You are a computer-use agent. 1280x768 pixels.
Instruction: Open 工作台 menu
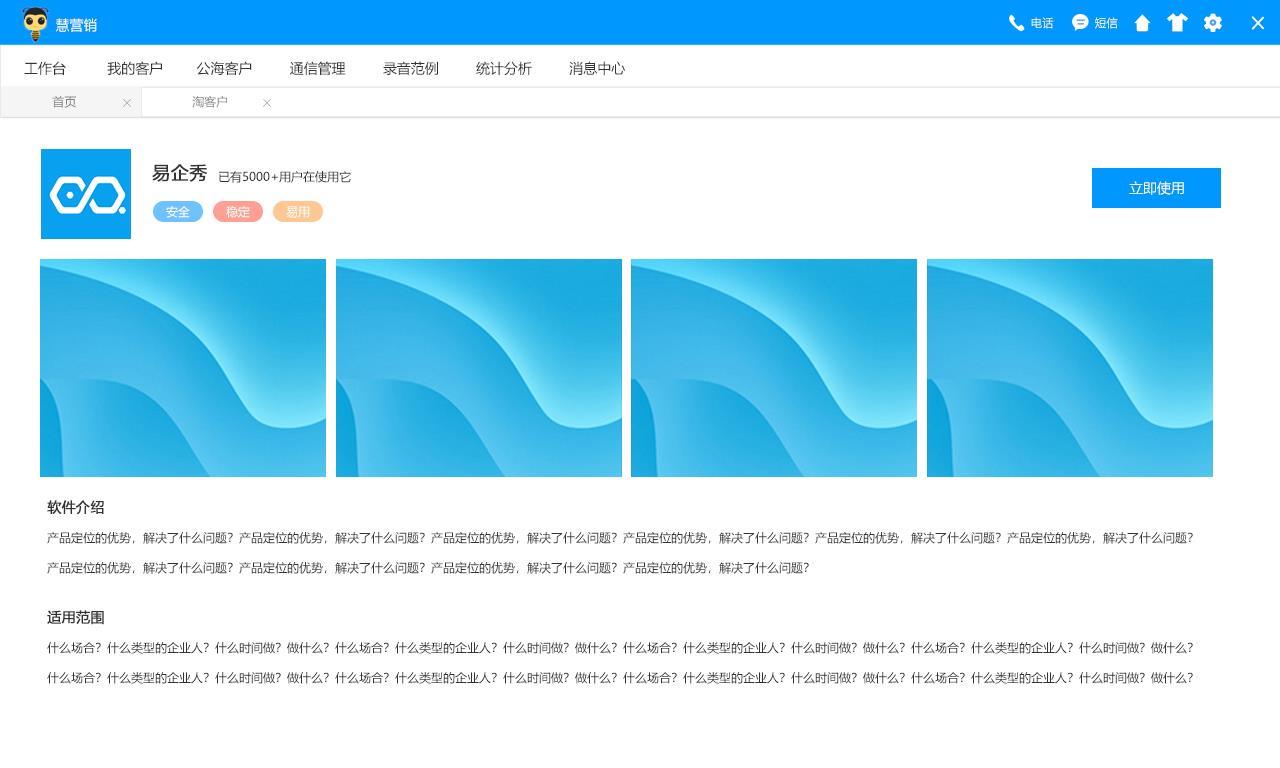click(45, 68)
